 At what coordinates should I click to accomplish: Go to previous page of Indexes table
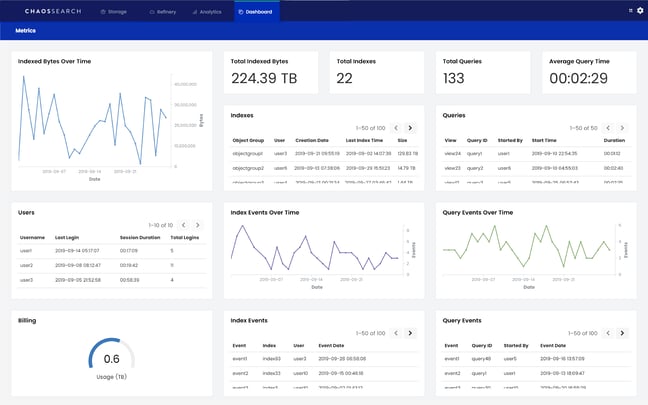tap(396, 128)
